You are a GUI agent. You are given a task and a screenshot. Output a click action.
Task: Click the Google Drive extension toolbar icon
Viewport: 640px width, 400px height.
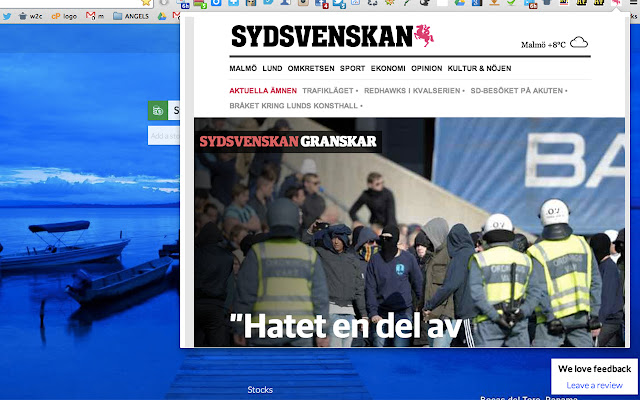[460, 2]
